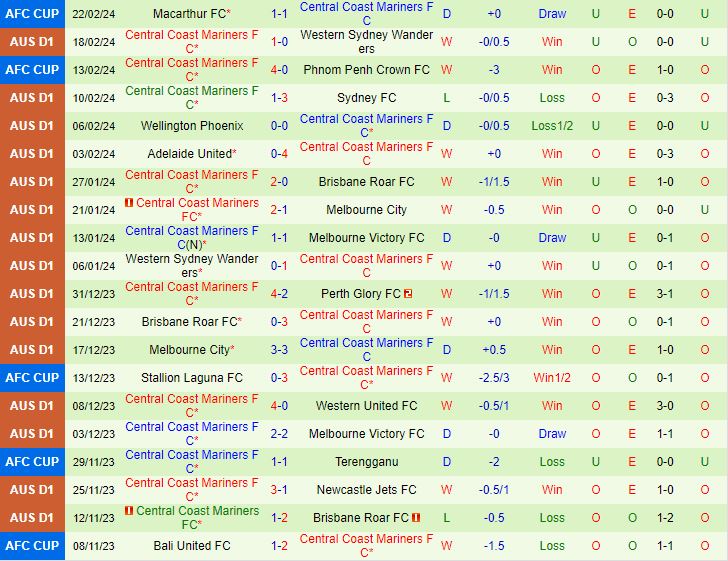Click the 1-2 score at Bali United FC
The height and width of the screenshot is (561, 728).
click(x=279, y=546)
